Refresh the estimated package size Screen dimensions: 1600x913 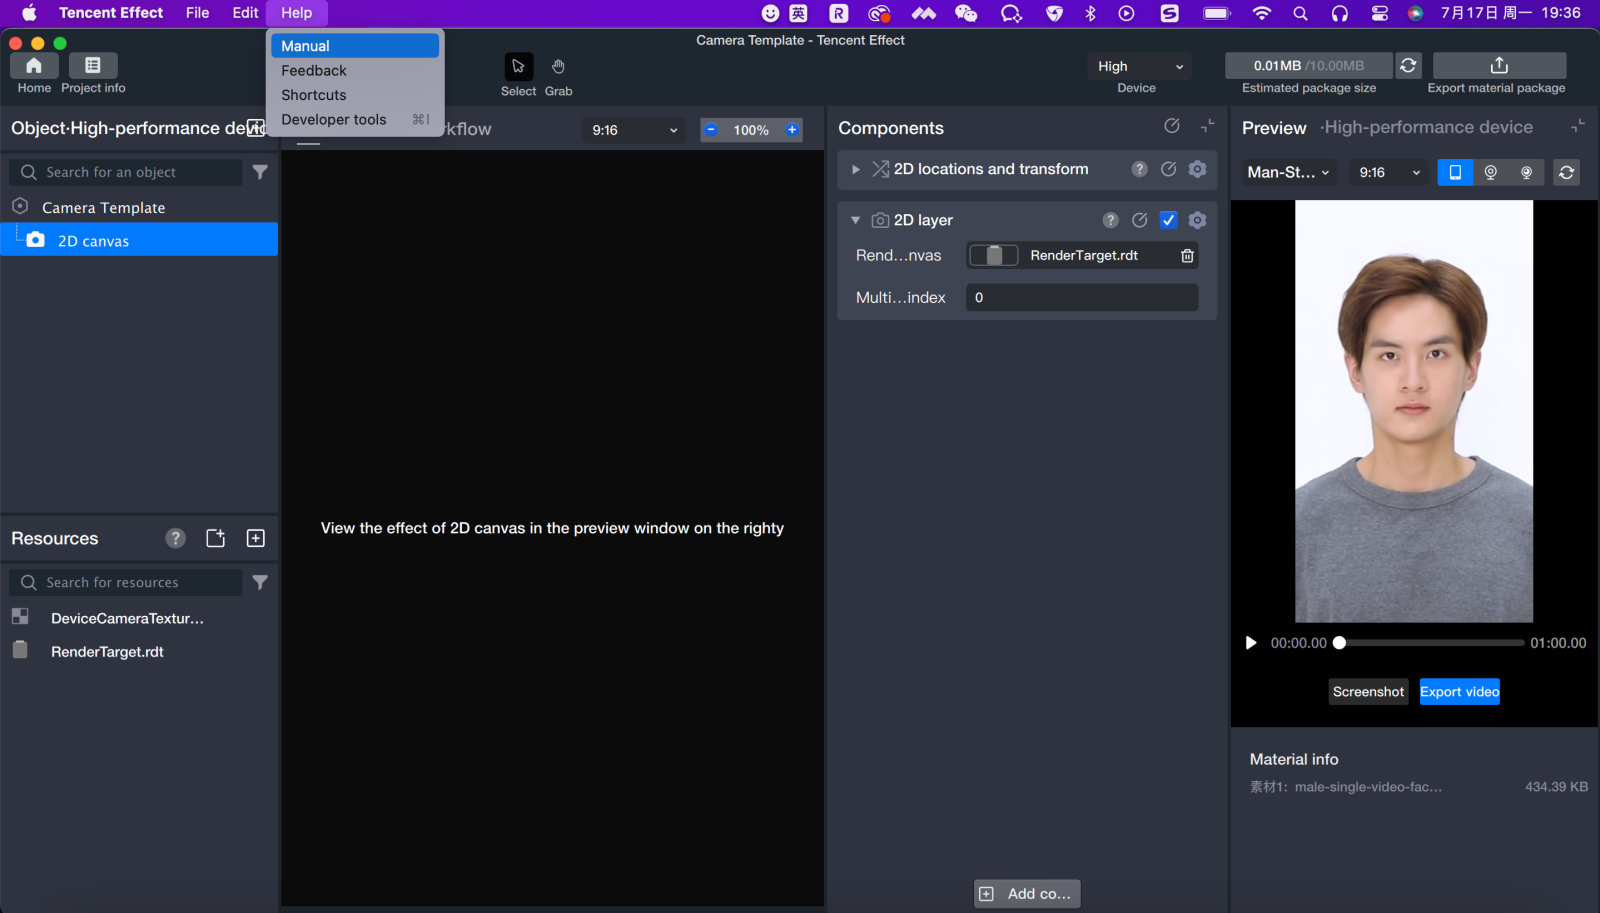[x=1408, y=65]
